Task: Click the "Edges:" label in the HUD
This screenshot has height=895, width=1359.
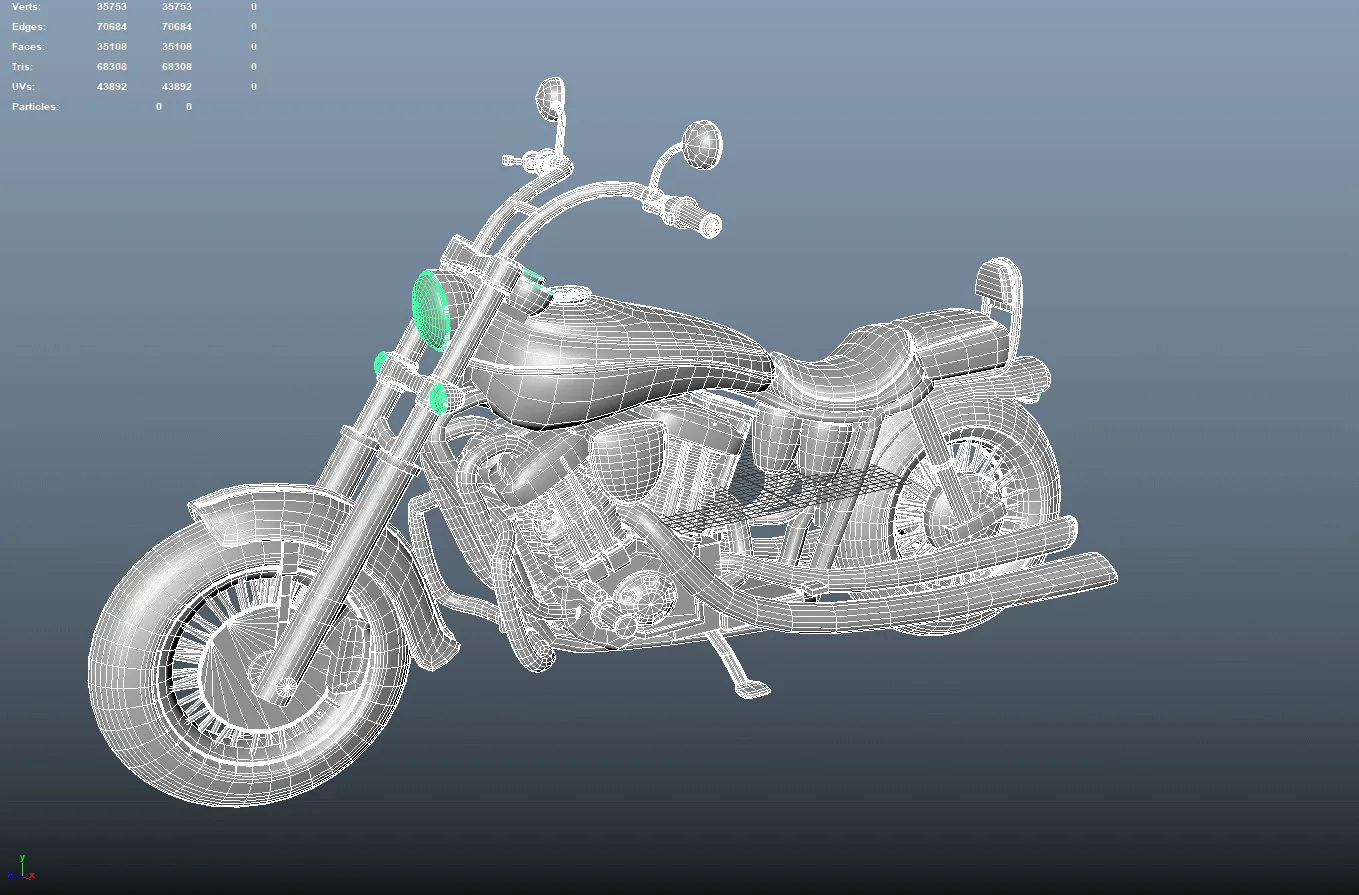Action: point(28,27)
